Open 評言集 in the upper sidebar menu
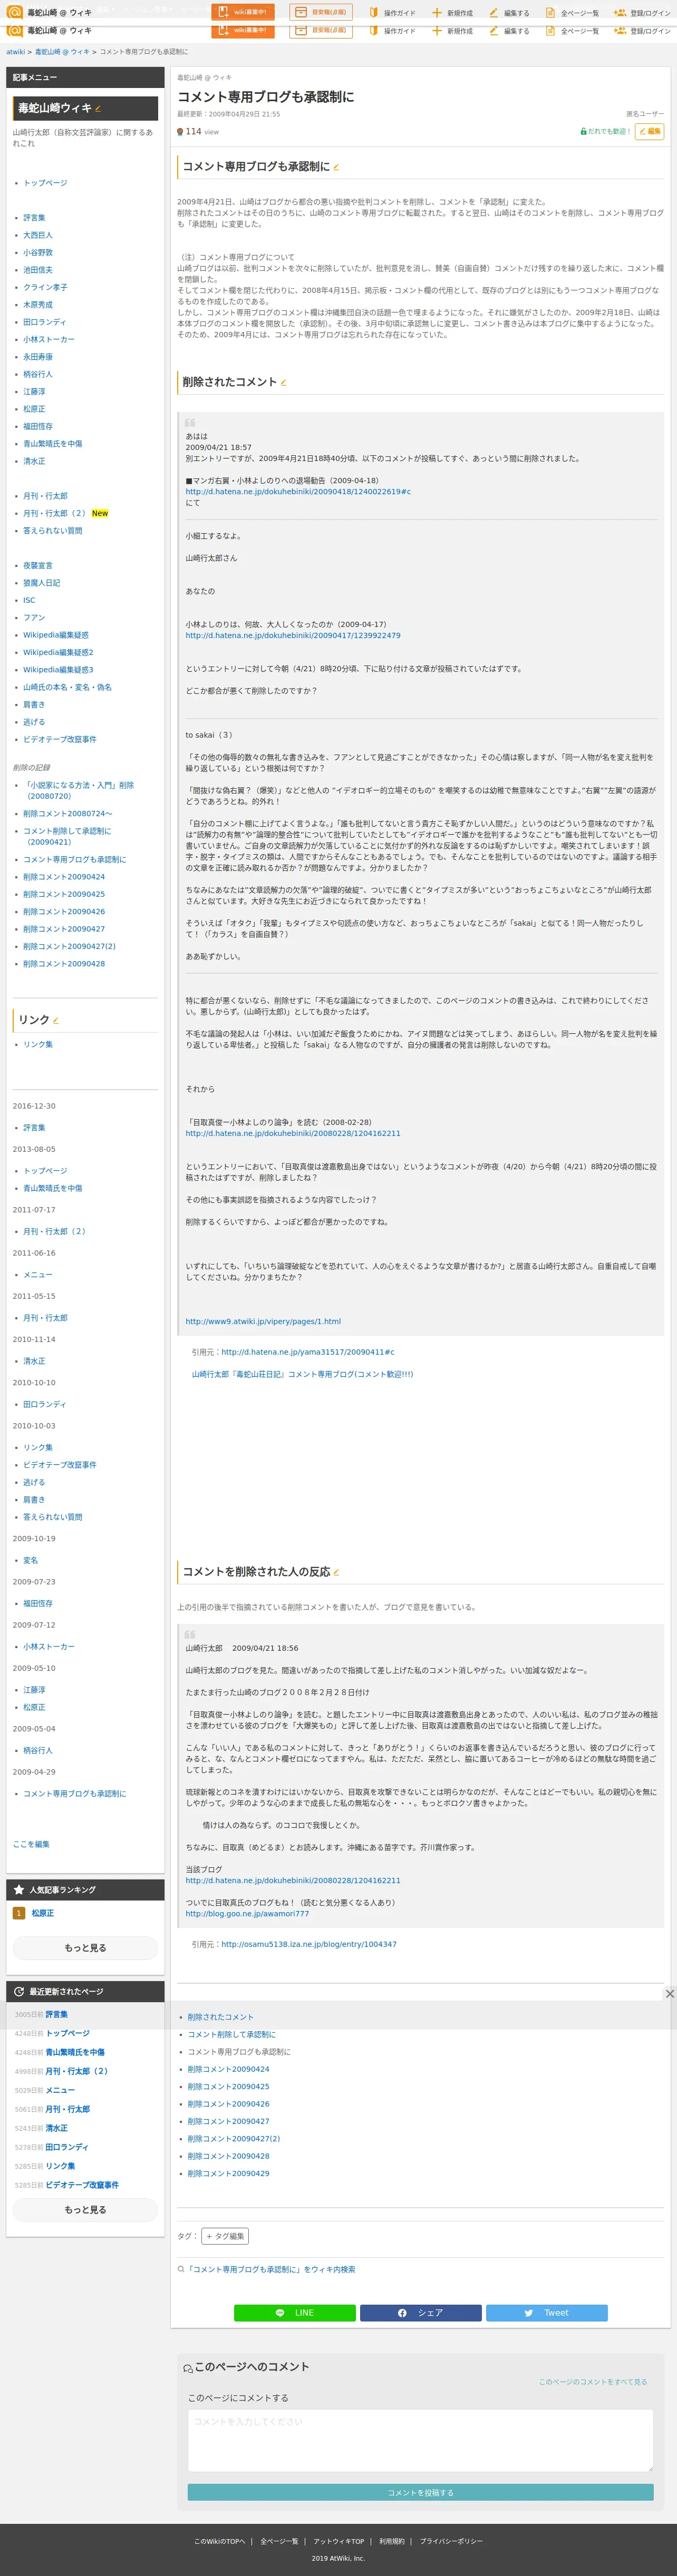The height and width of the screenshot is (2576, 677). tap(34, 218)
